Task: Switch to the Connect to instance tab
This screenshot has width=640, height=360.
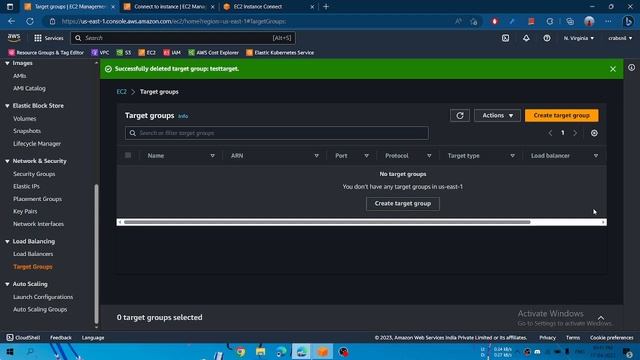Action: point(169,7)
